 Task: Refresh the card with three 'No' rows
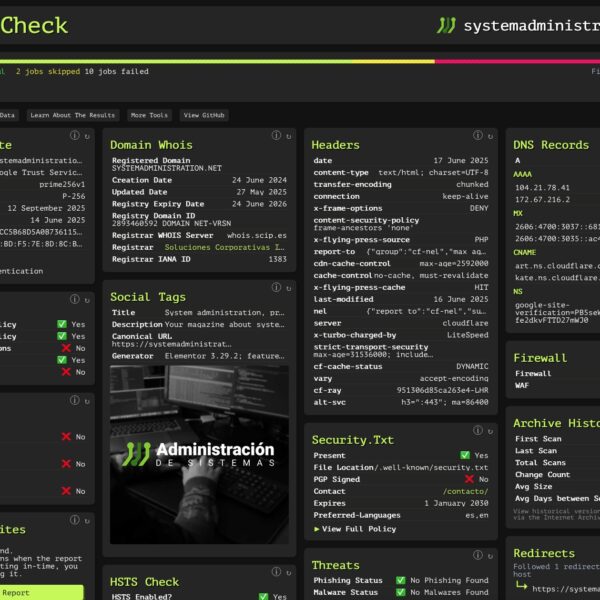pos(87,401)
